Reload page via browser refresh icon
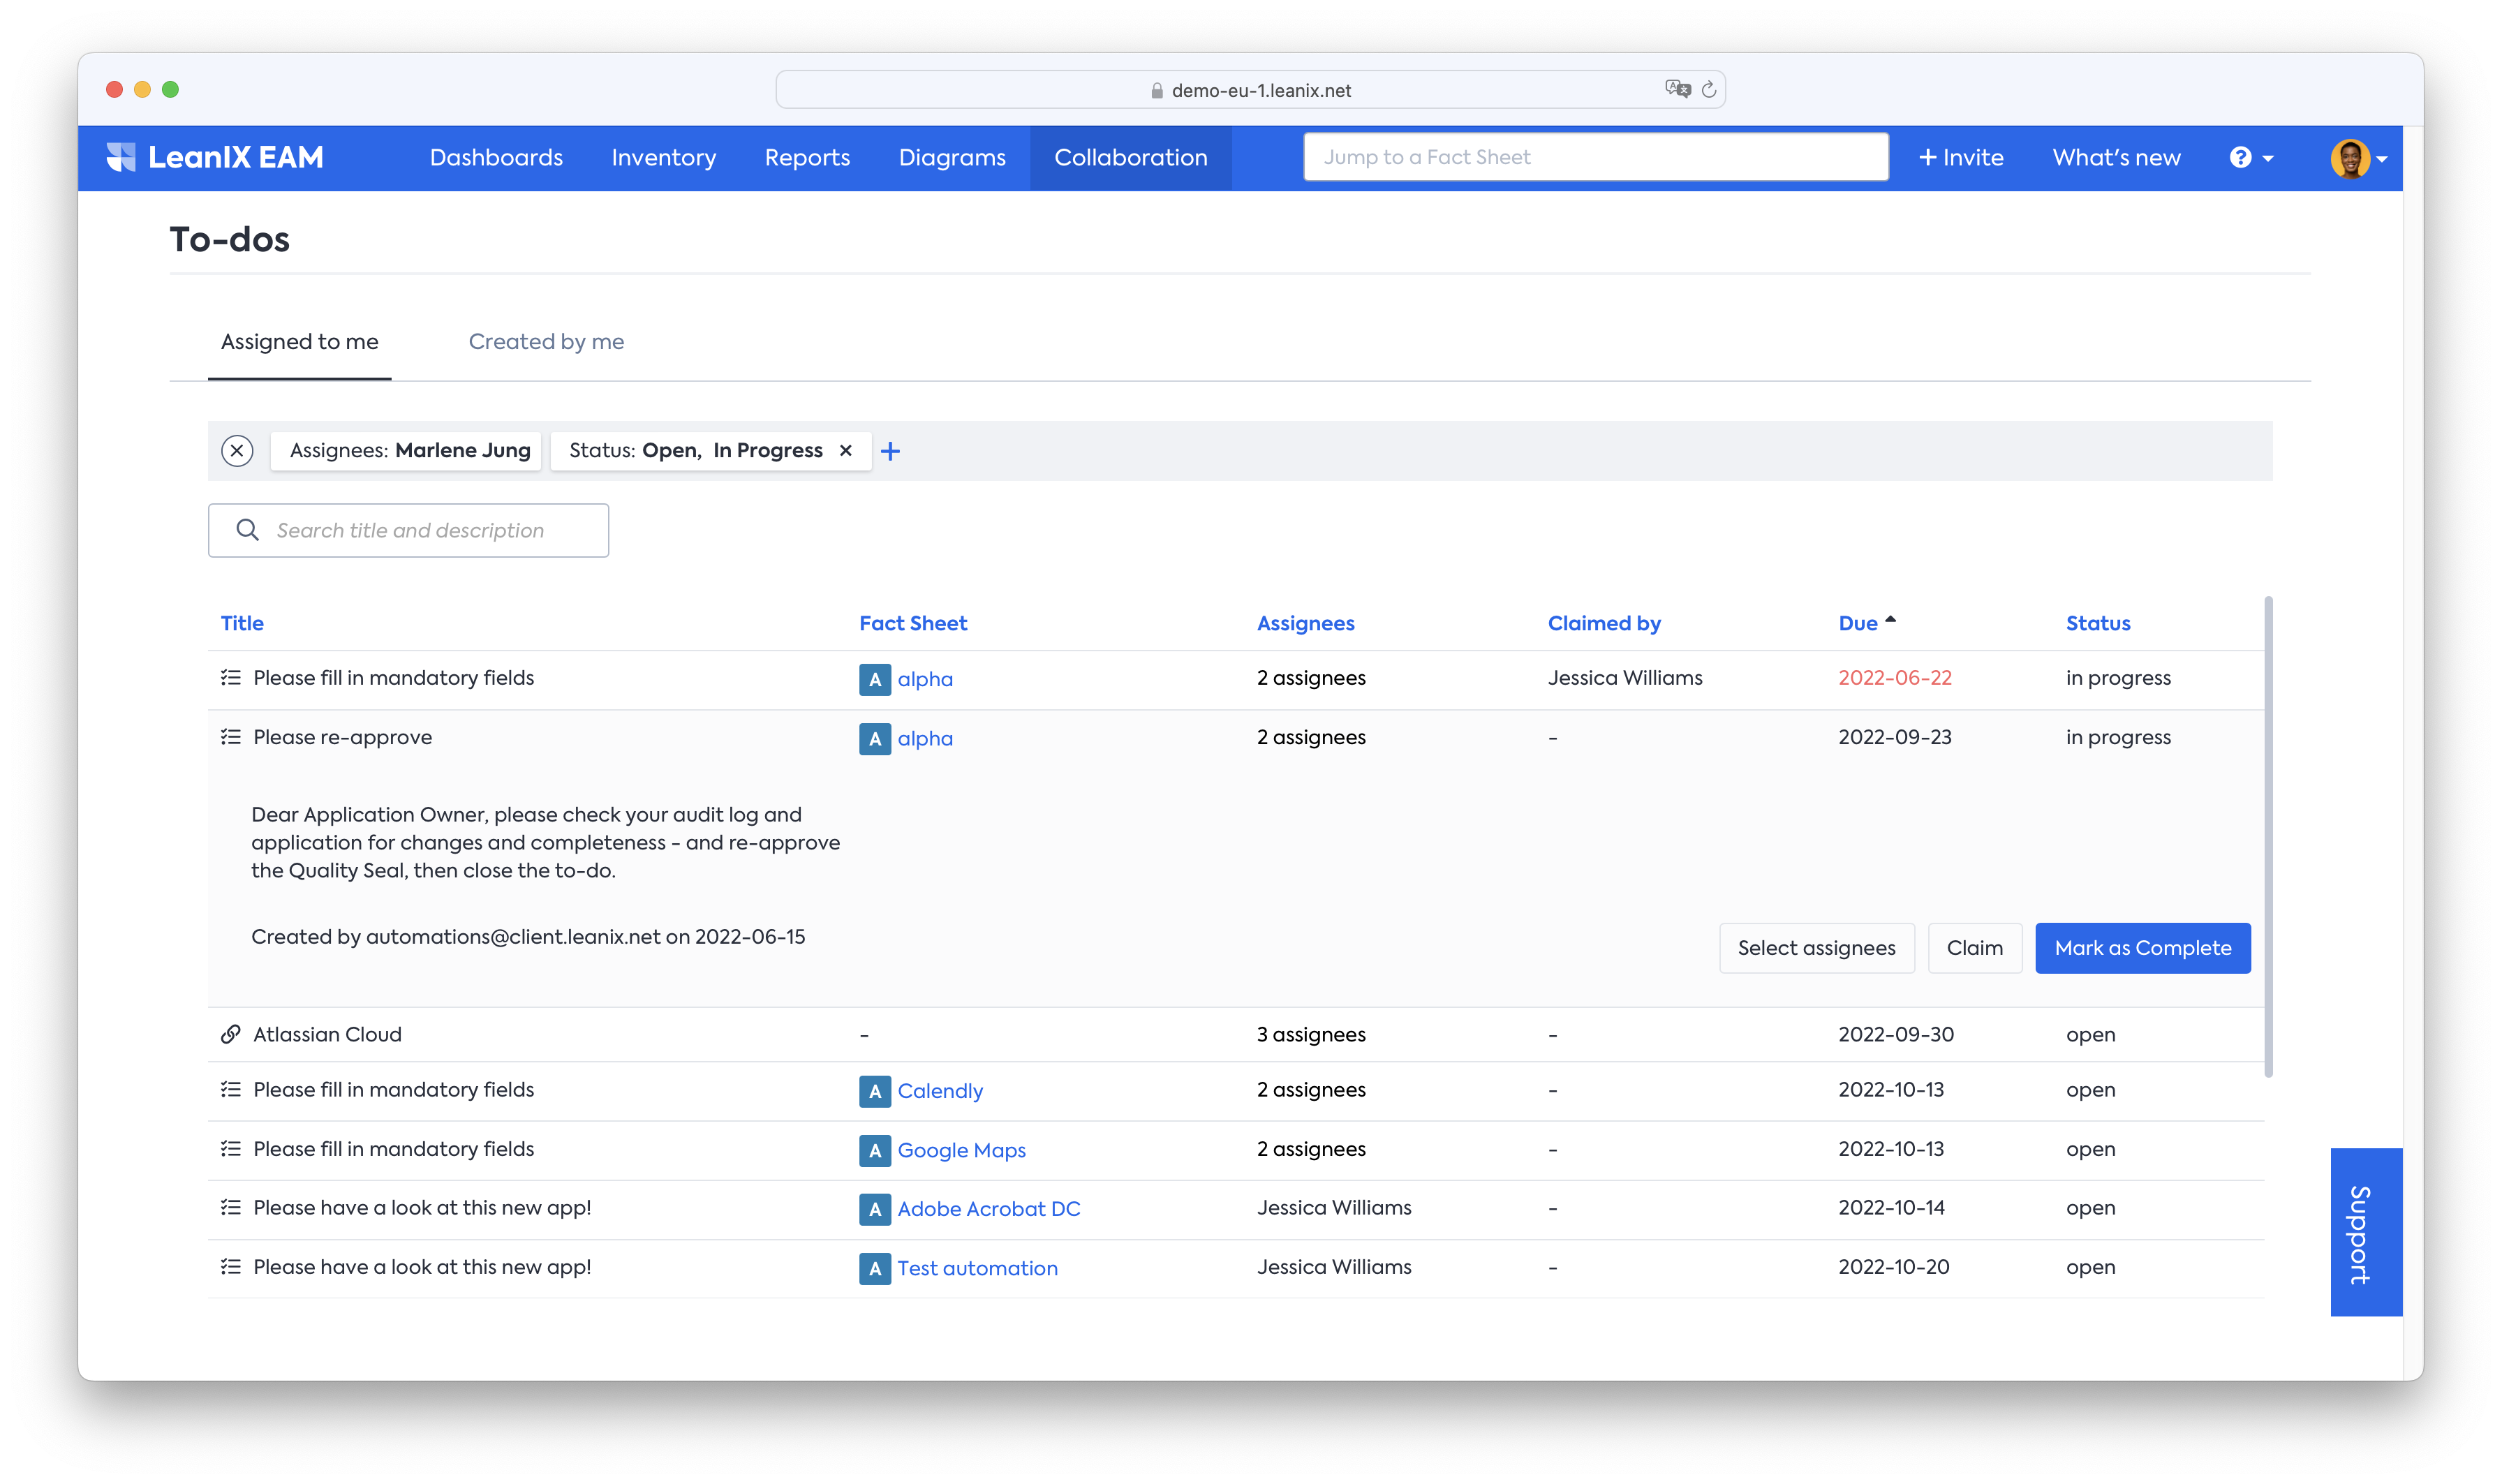2502x1484 pixels. click(1708, 90)
